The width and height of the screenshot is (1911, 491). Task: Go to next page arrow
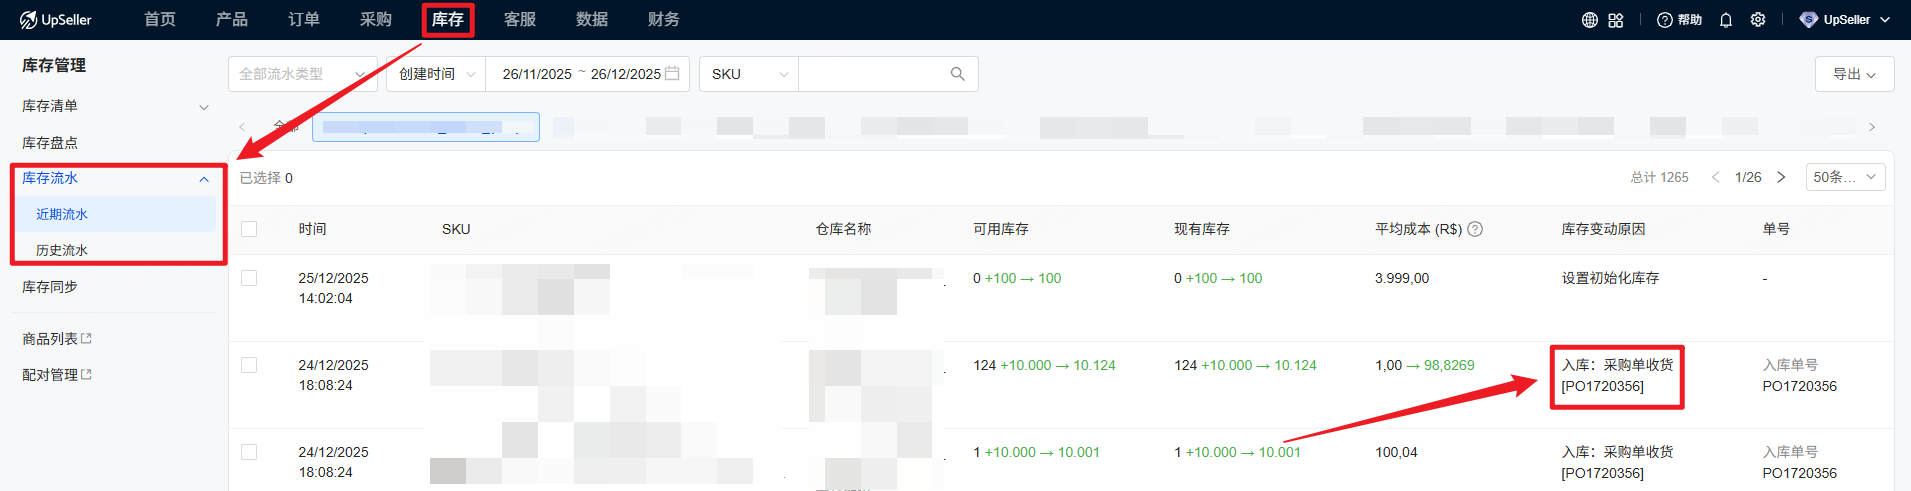tap(1781, 177)
